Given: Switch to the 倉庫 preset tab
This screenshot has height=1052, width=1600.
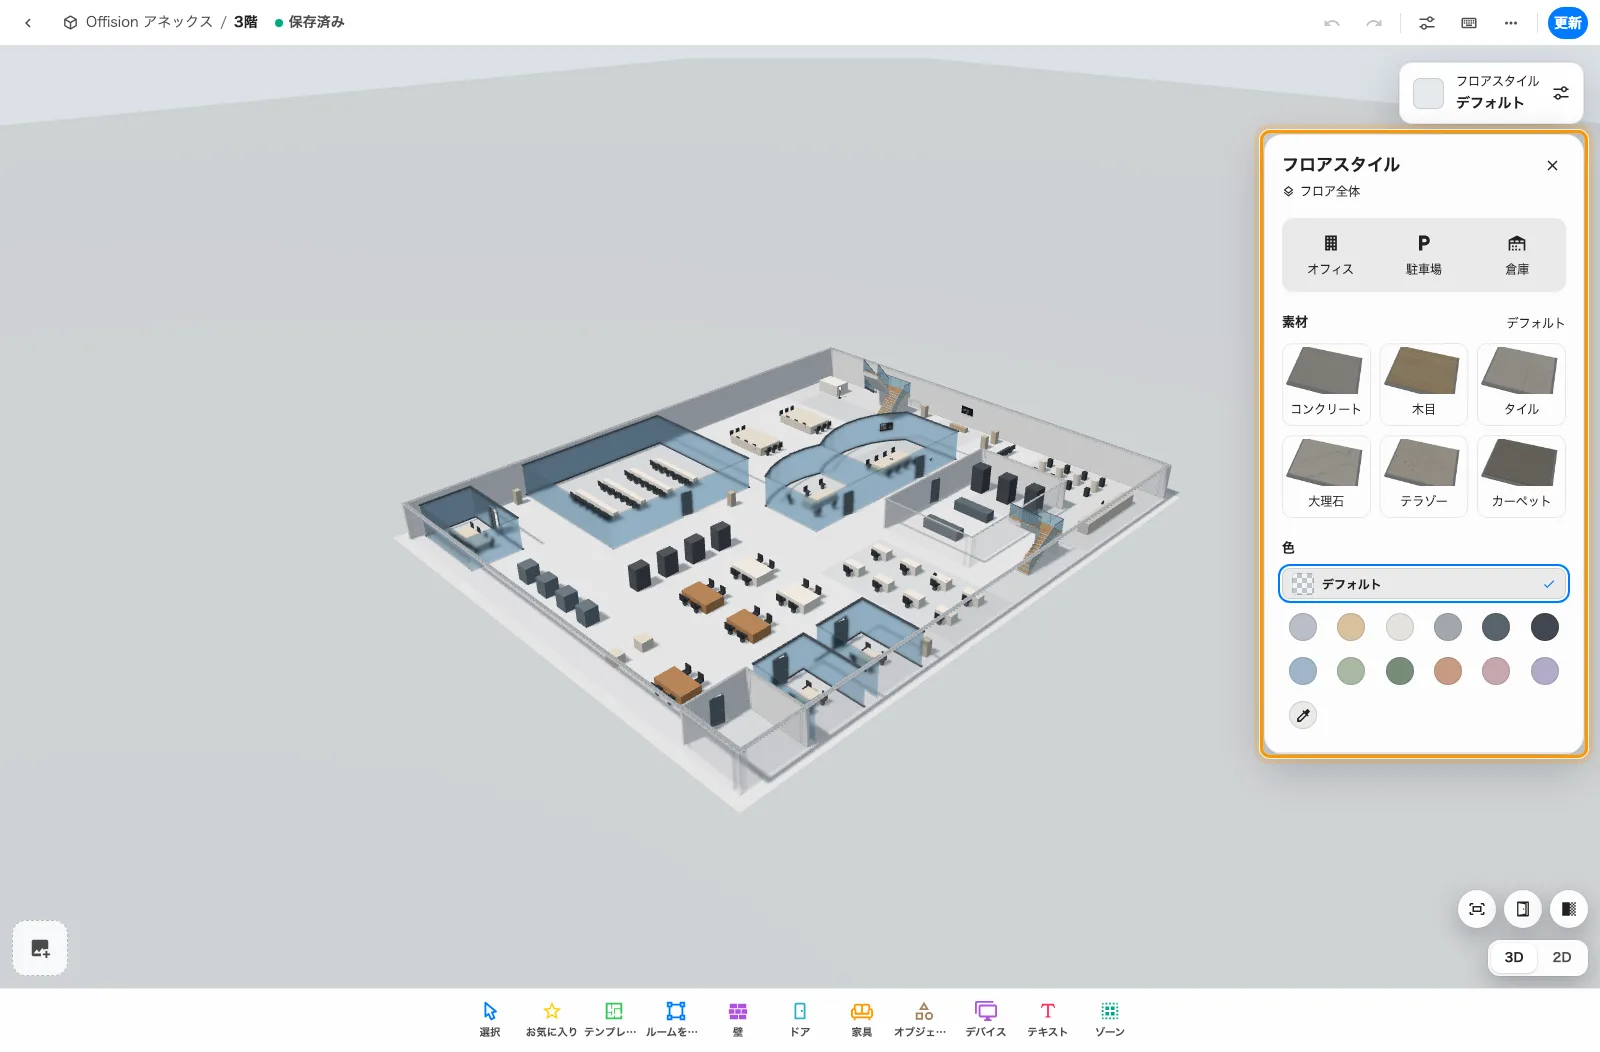Looking at the screenshot, I should (1517, 255).
